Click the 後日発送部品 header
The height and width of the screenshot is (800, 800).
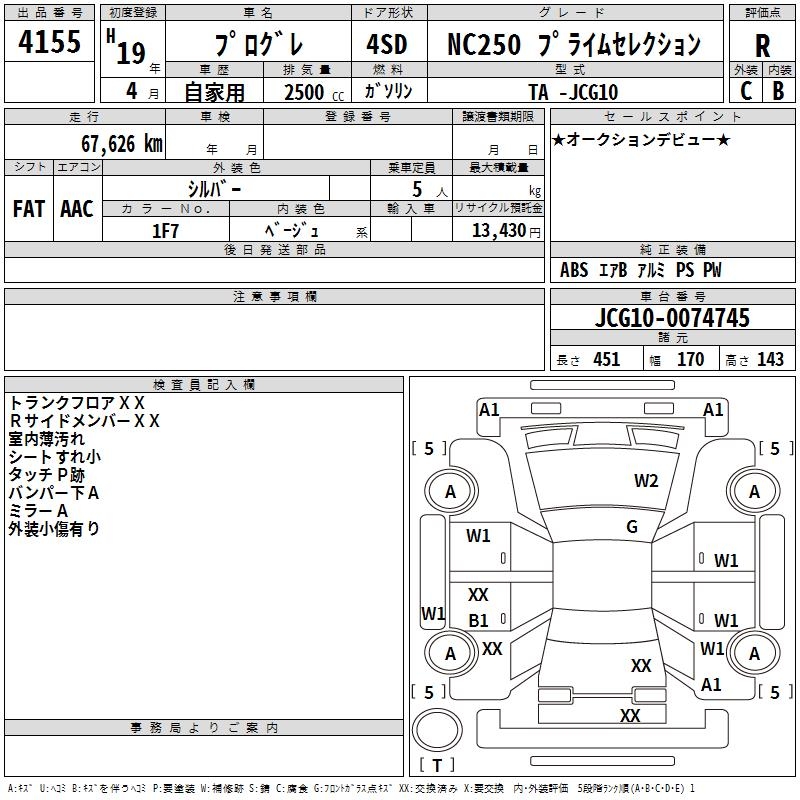click(274, 249)
